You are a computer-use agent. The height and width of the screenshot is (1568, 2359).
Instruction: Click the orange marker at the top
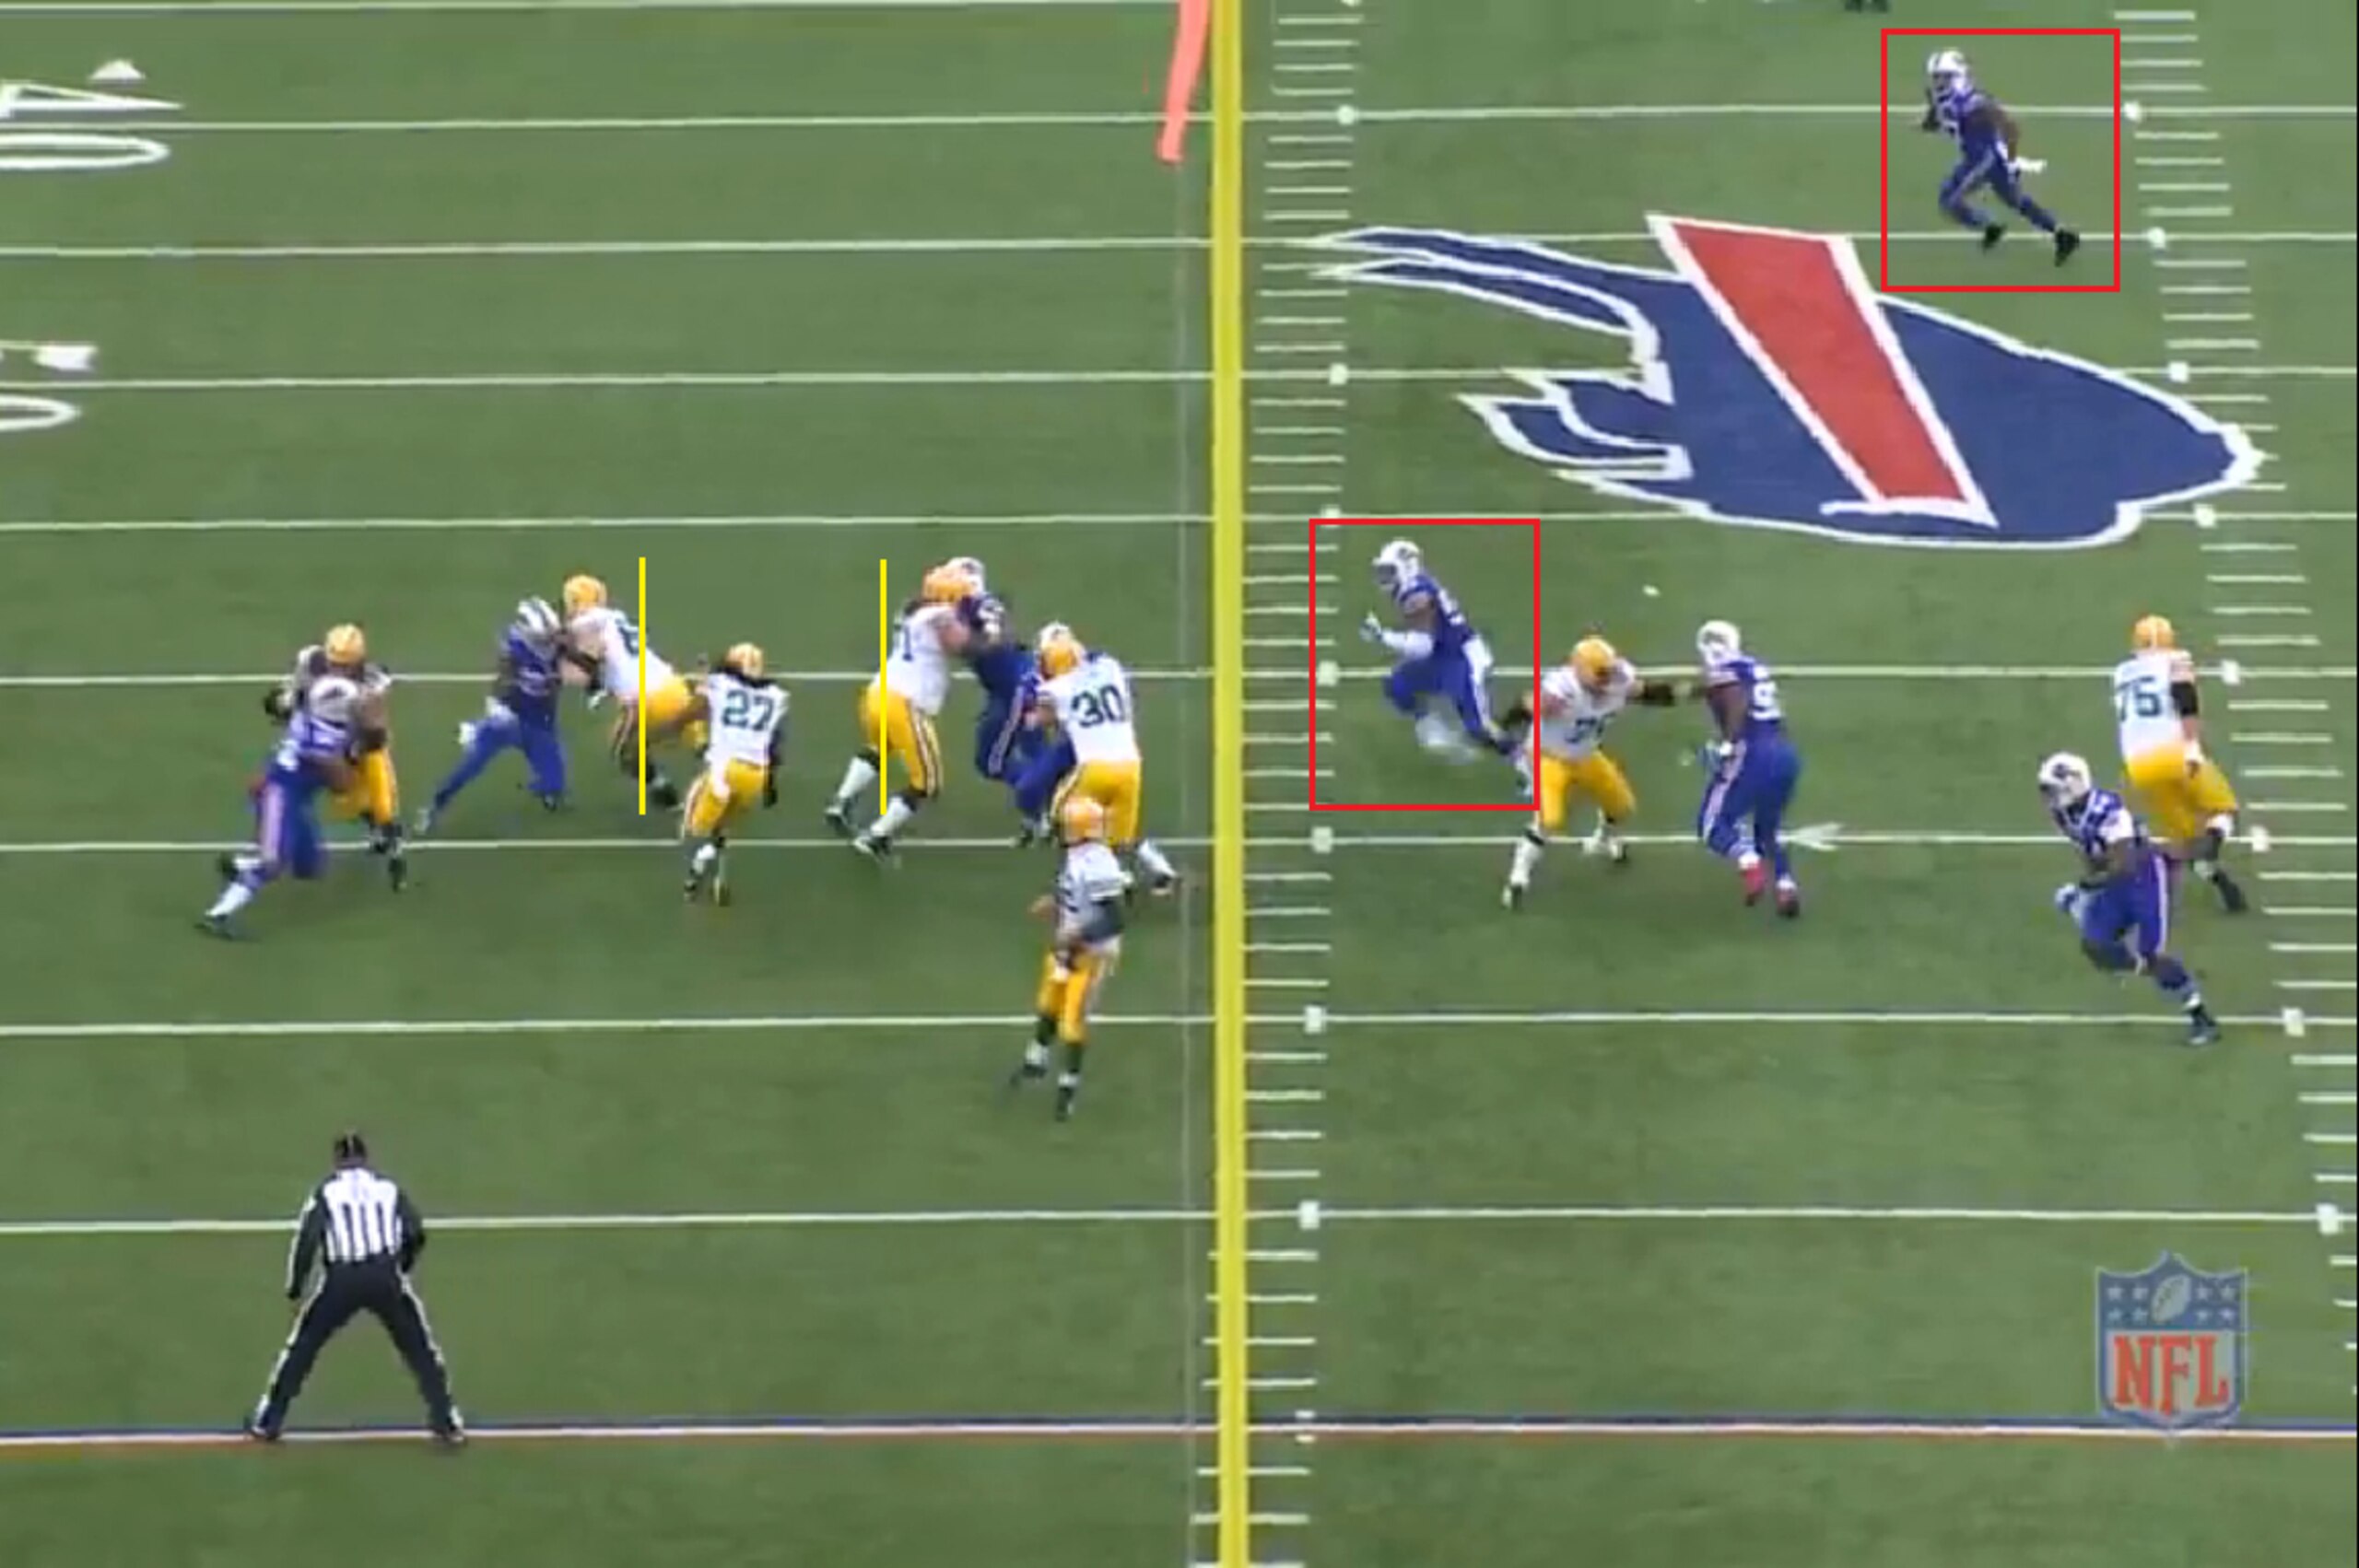pos(1183,78)
